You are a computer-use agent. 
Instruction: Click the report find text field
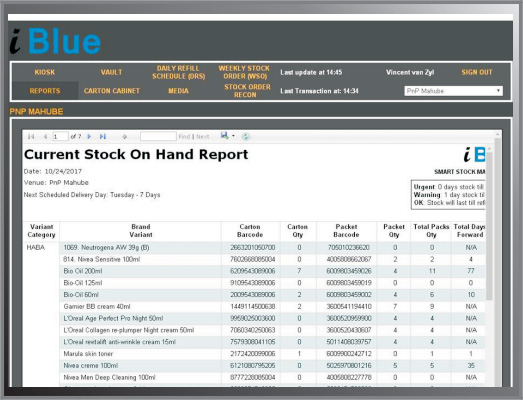[158, 136]
